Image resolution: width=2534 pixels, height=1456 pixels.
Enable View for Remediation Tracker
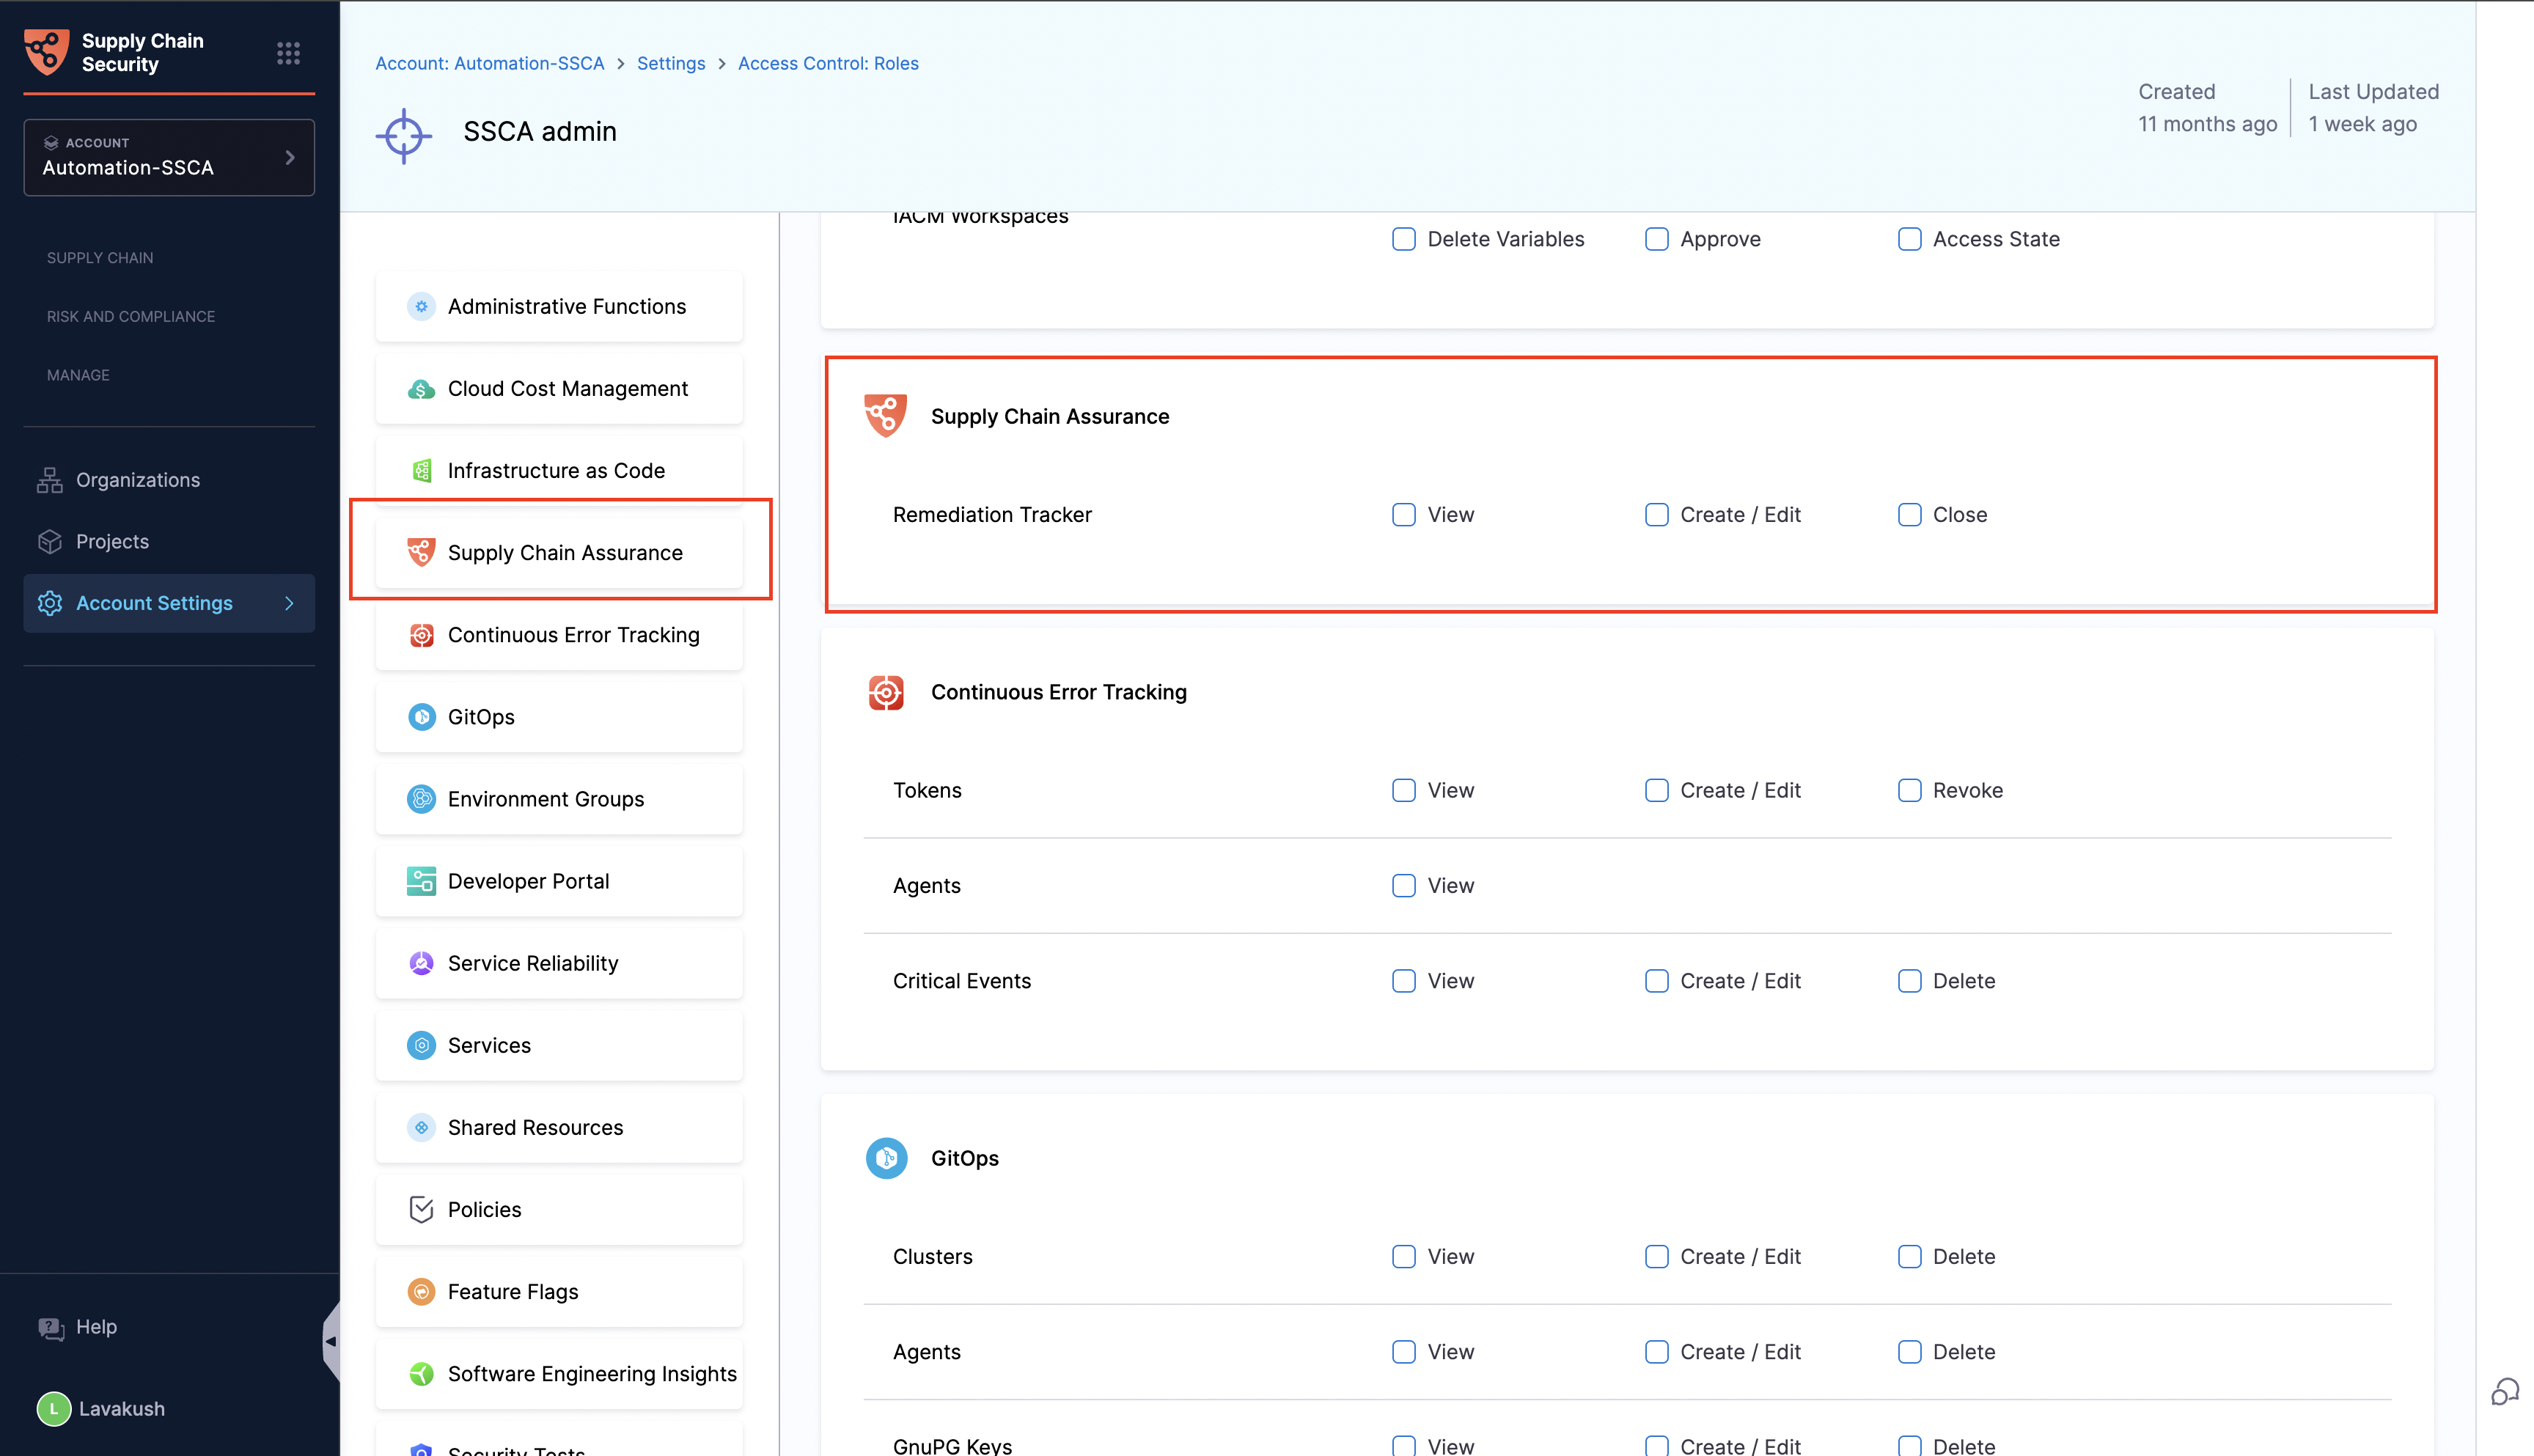coord(1404,515)
